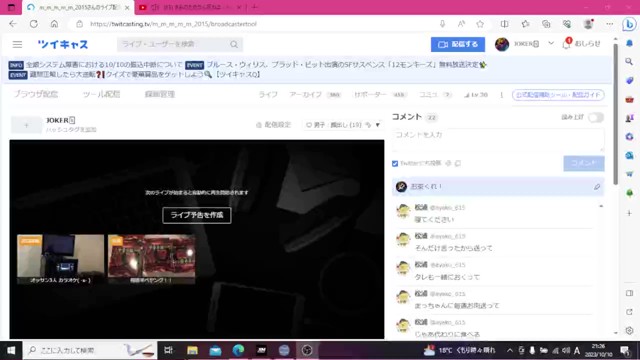Click the search magnifier icon in the search box
The image size is (640, 360).
pos(234,44)
